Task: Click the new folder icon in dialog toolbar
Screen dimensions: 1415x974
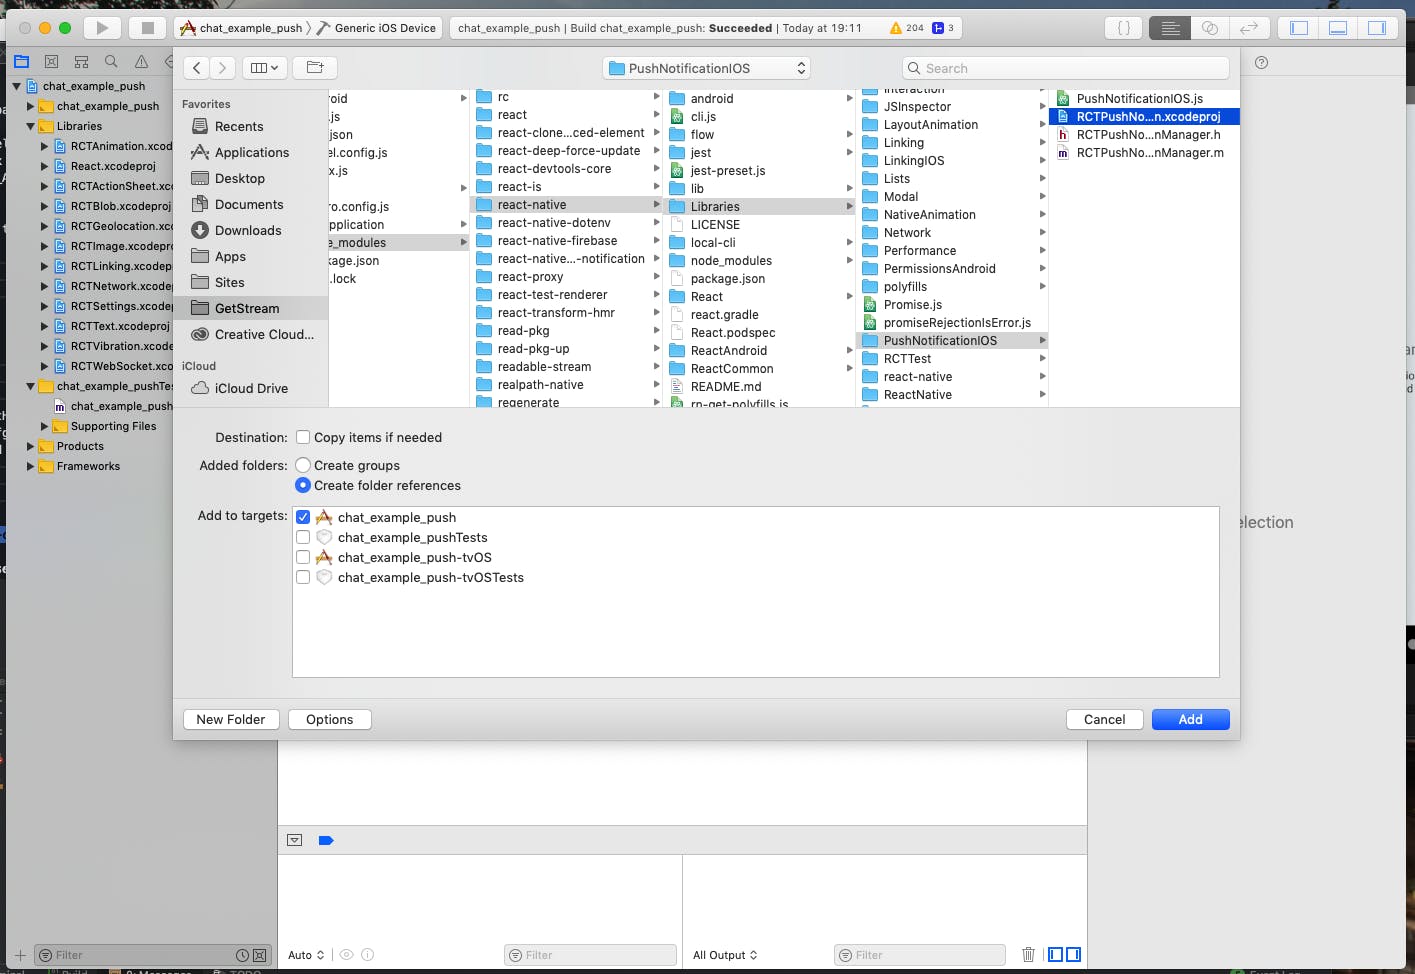Action: (x=315, y=68)
